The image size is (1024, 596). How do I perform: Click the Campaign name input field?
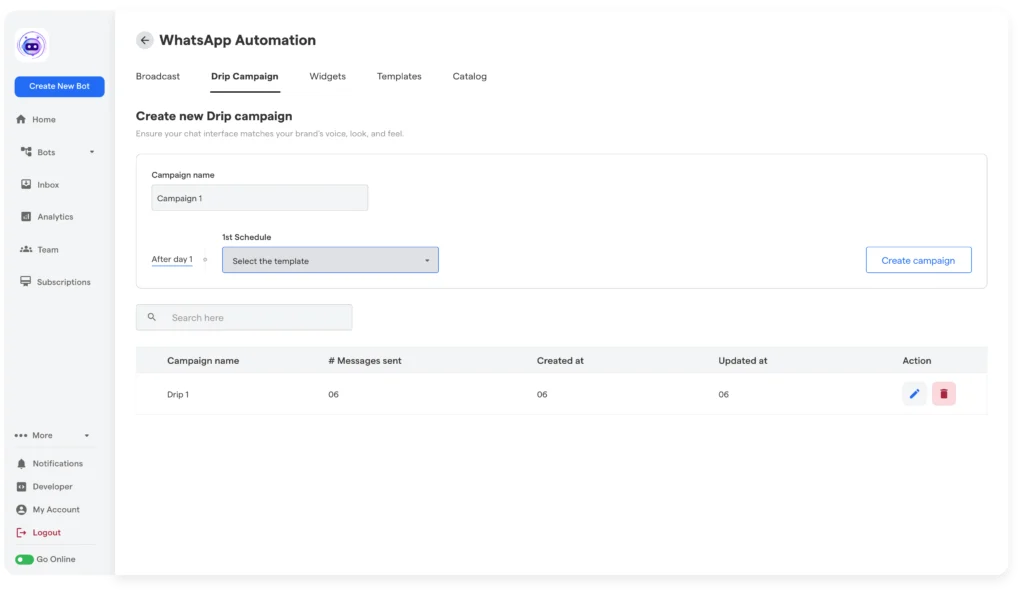(x=259, y=198)
